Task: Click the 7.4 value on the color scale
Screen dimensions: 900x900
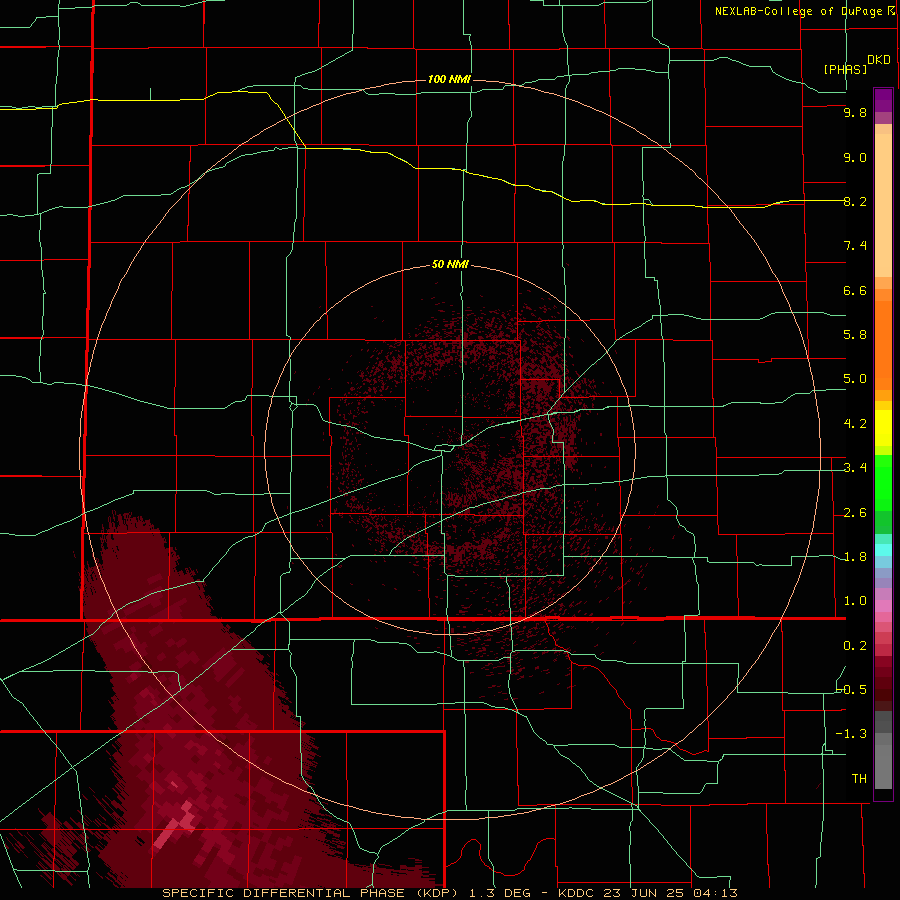Action: [x=855, y=246]
